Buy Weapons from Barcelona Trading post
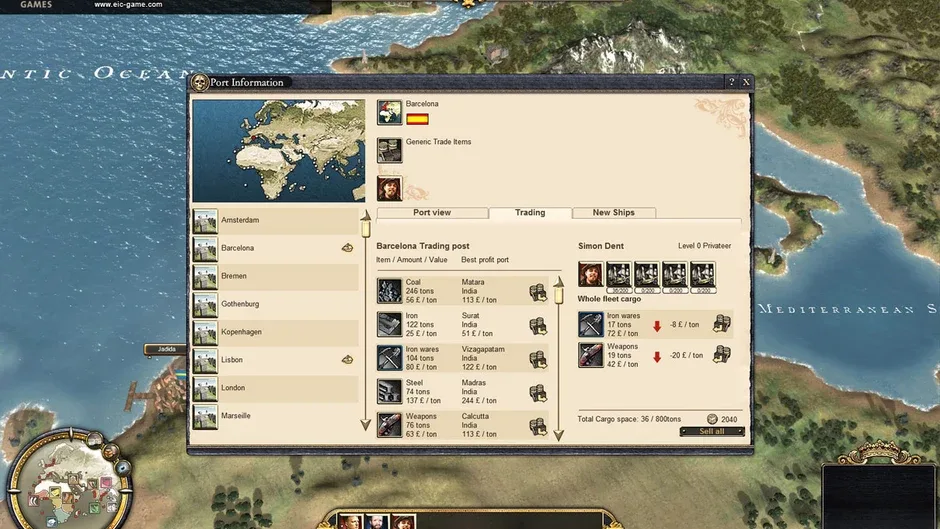Screen dimensions: 940x529 coord(538,426)
